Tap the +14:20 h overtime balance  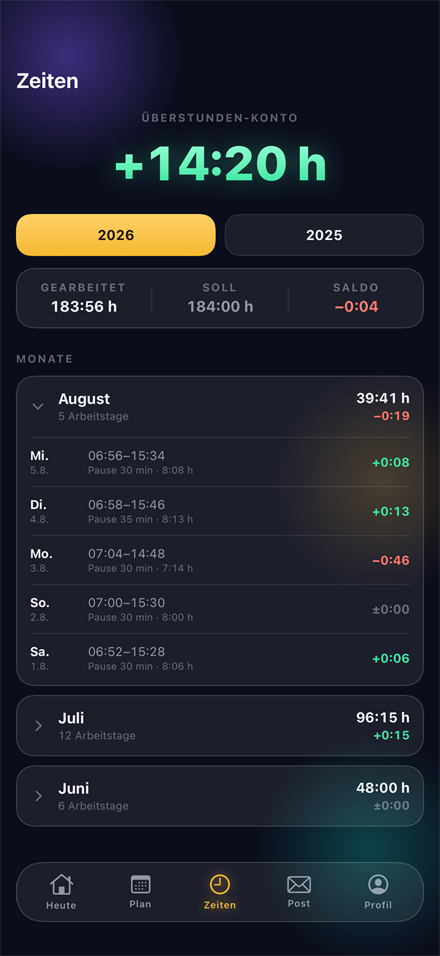tap(221, 165)
